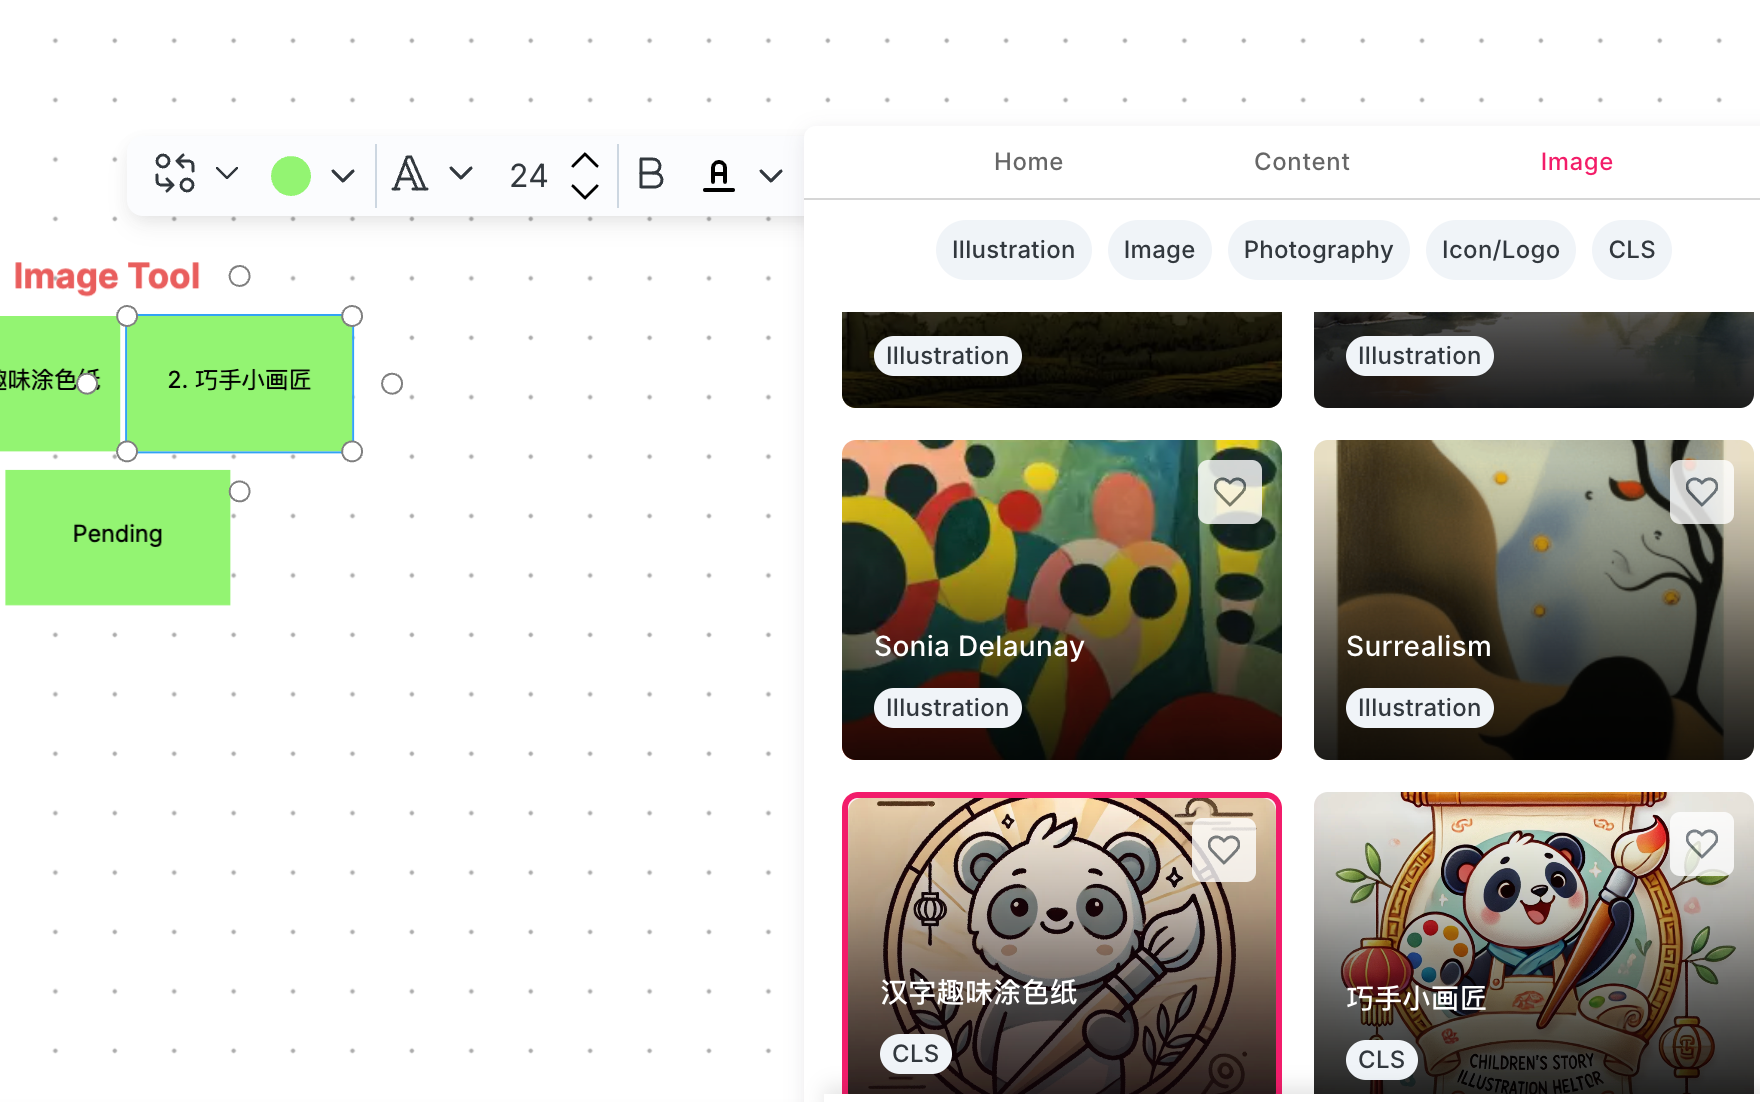1760x1102 pixels.
Task: Toggle bold formatting
Action: (x=651, y=174)
